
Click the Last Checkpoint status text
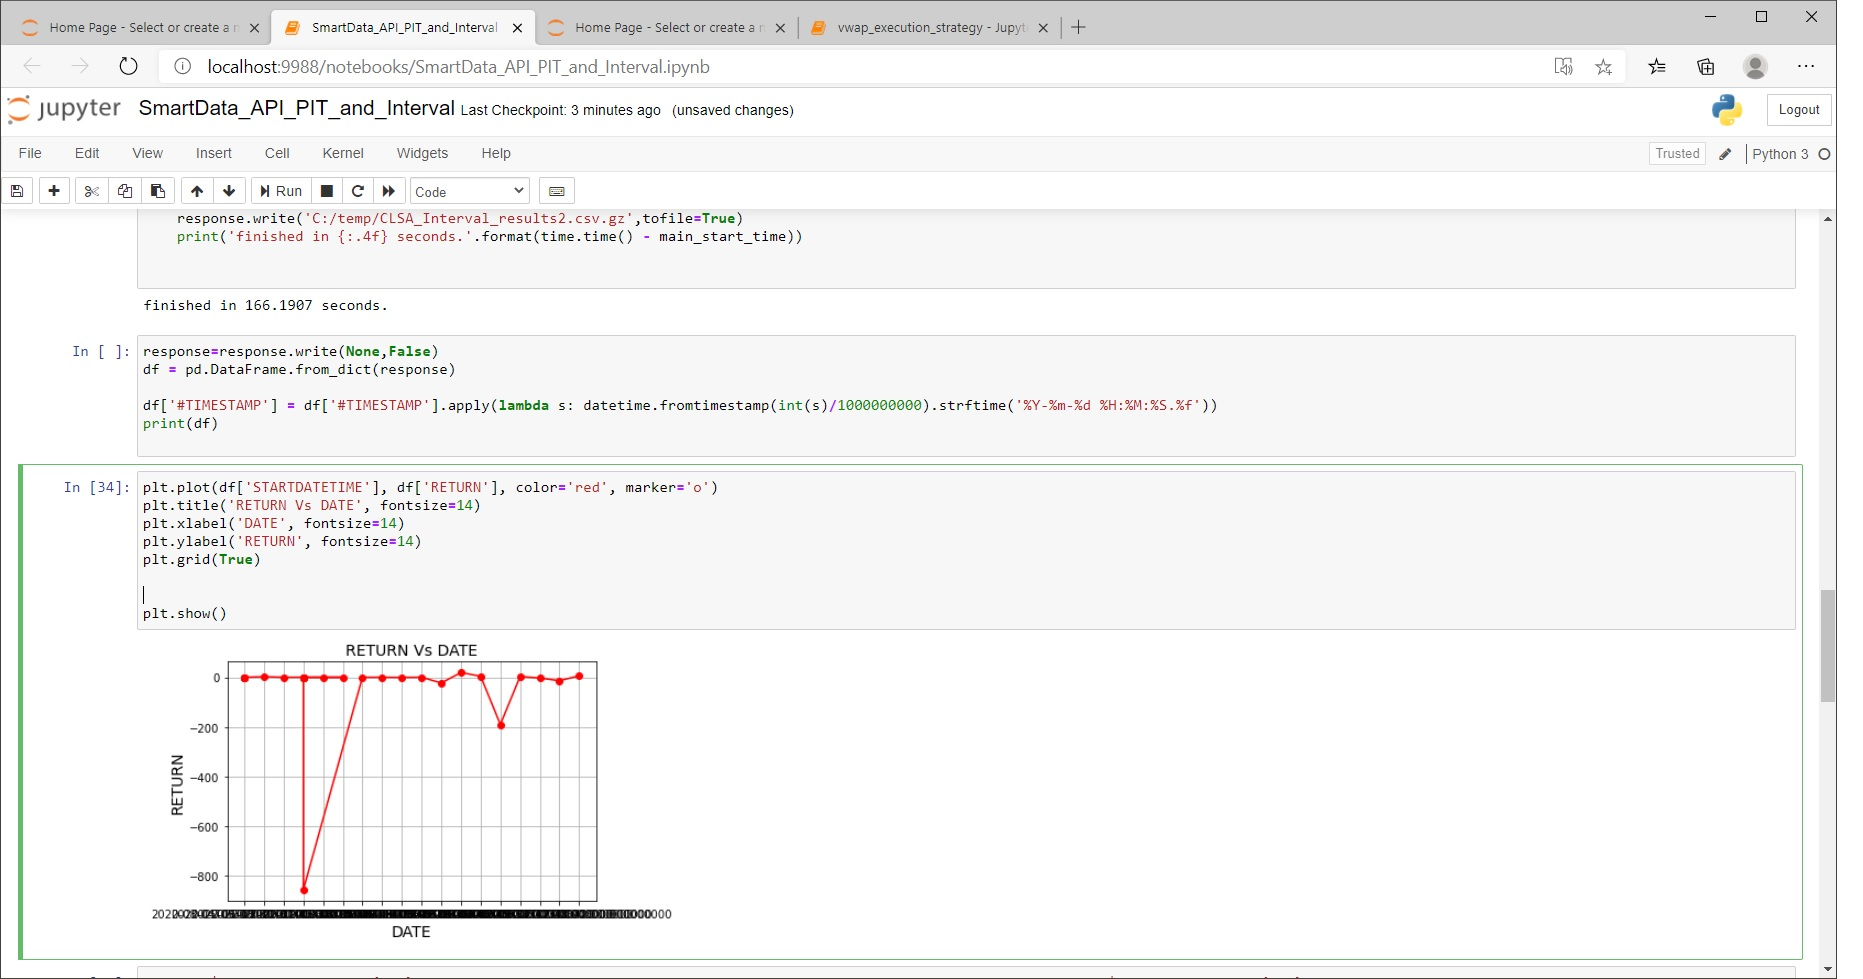(x=560, y=110)
